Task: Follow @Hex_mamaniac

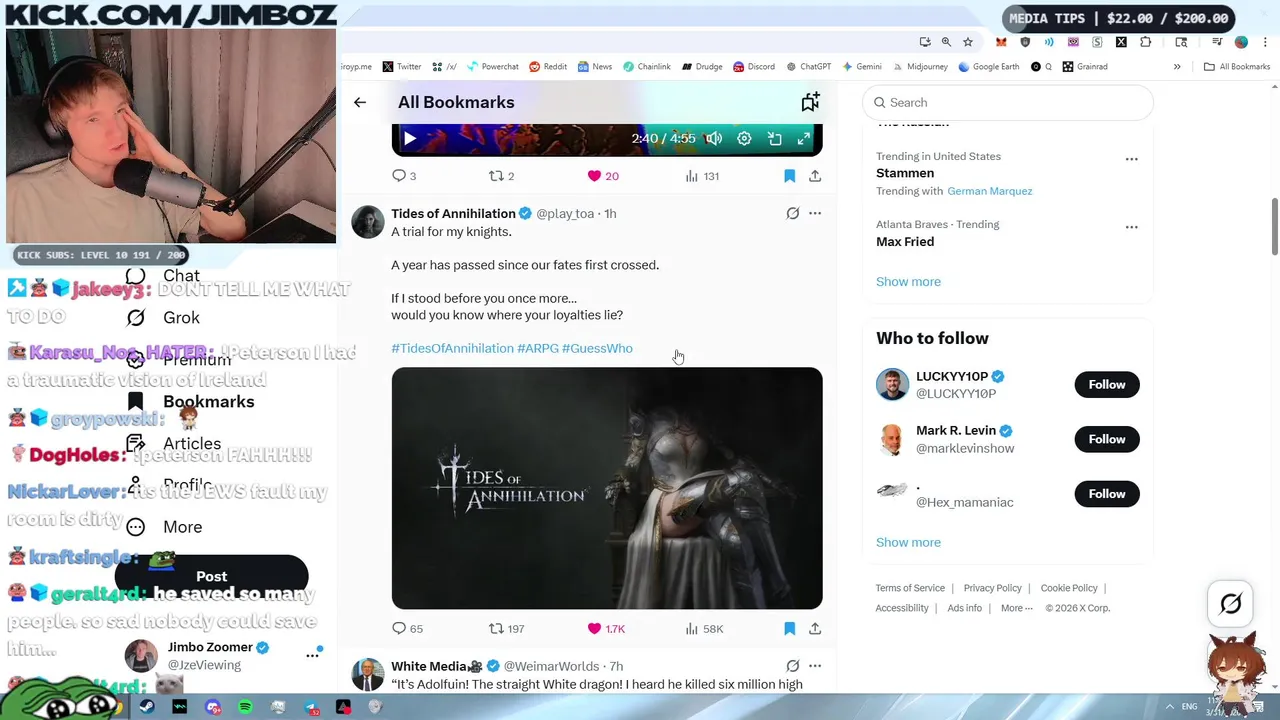Action: 1106,493
